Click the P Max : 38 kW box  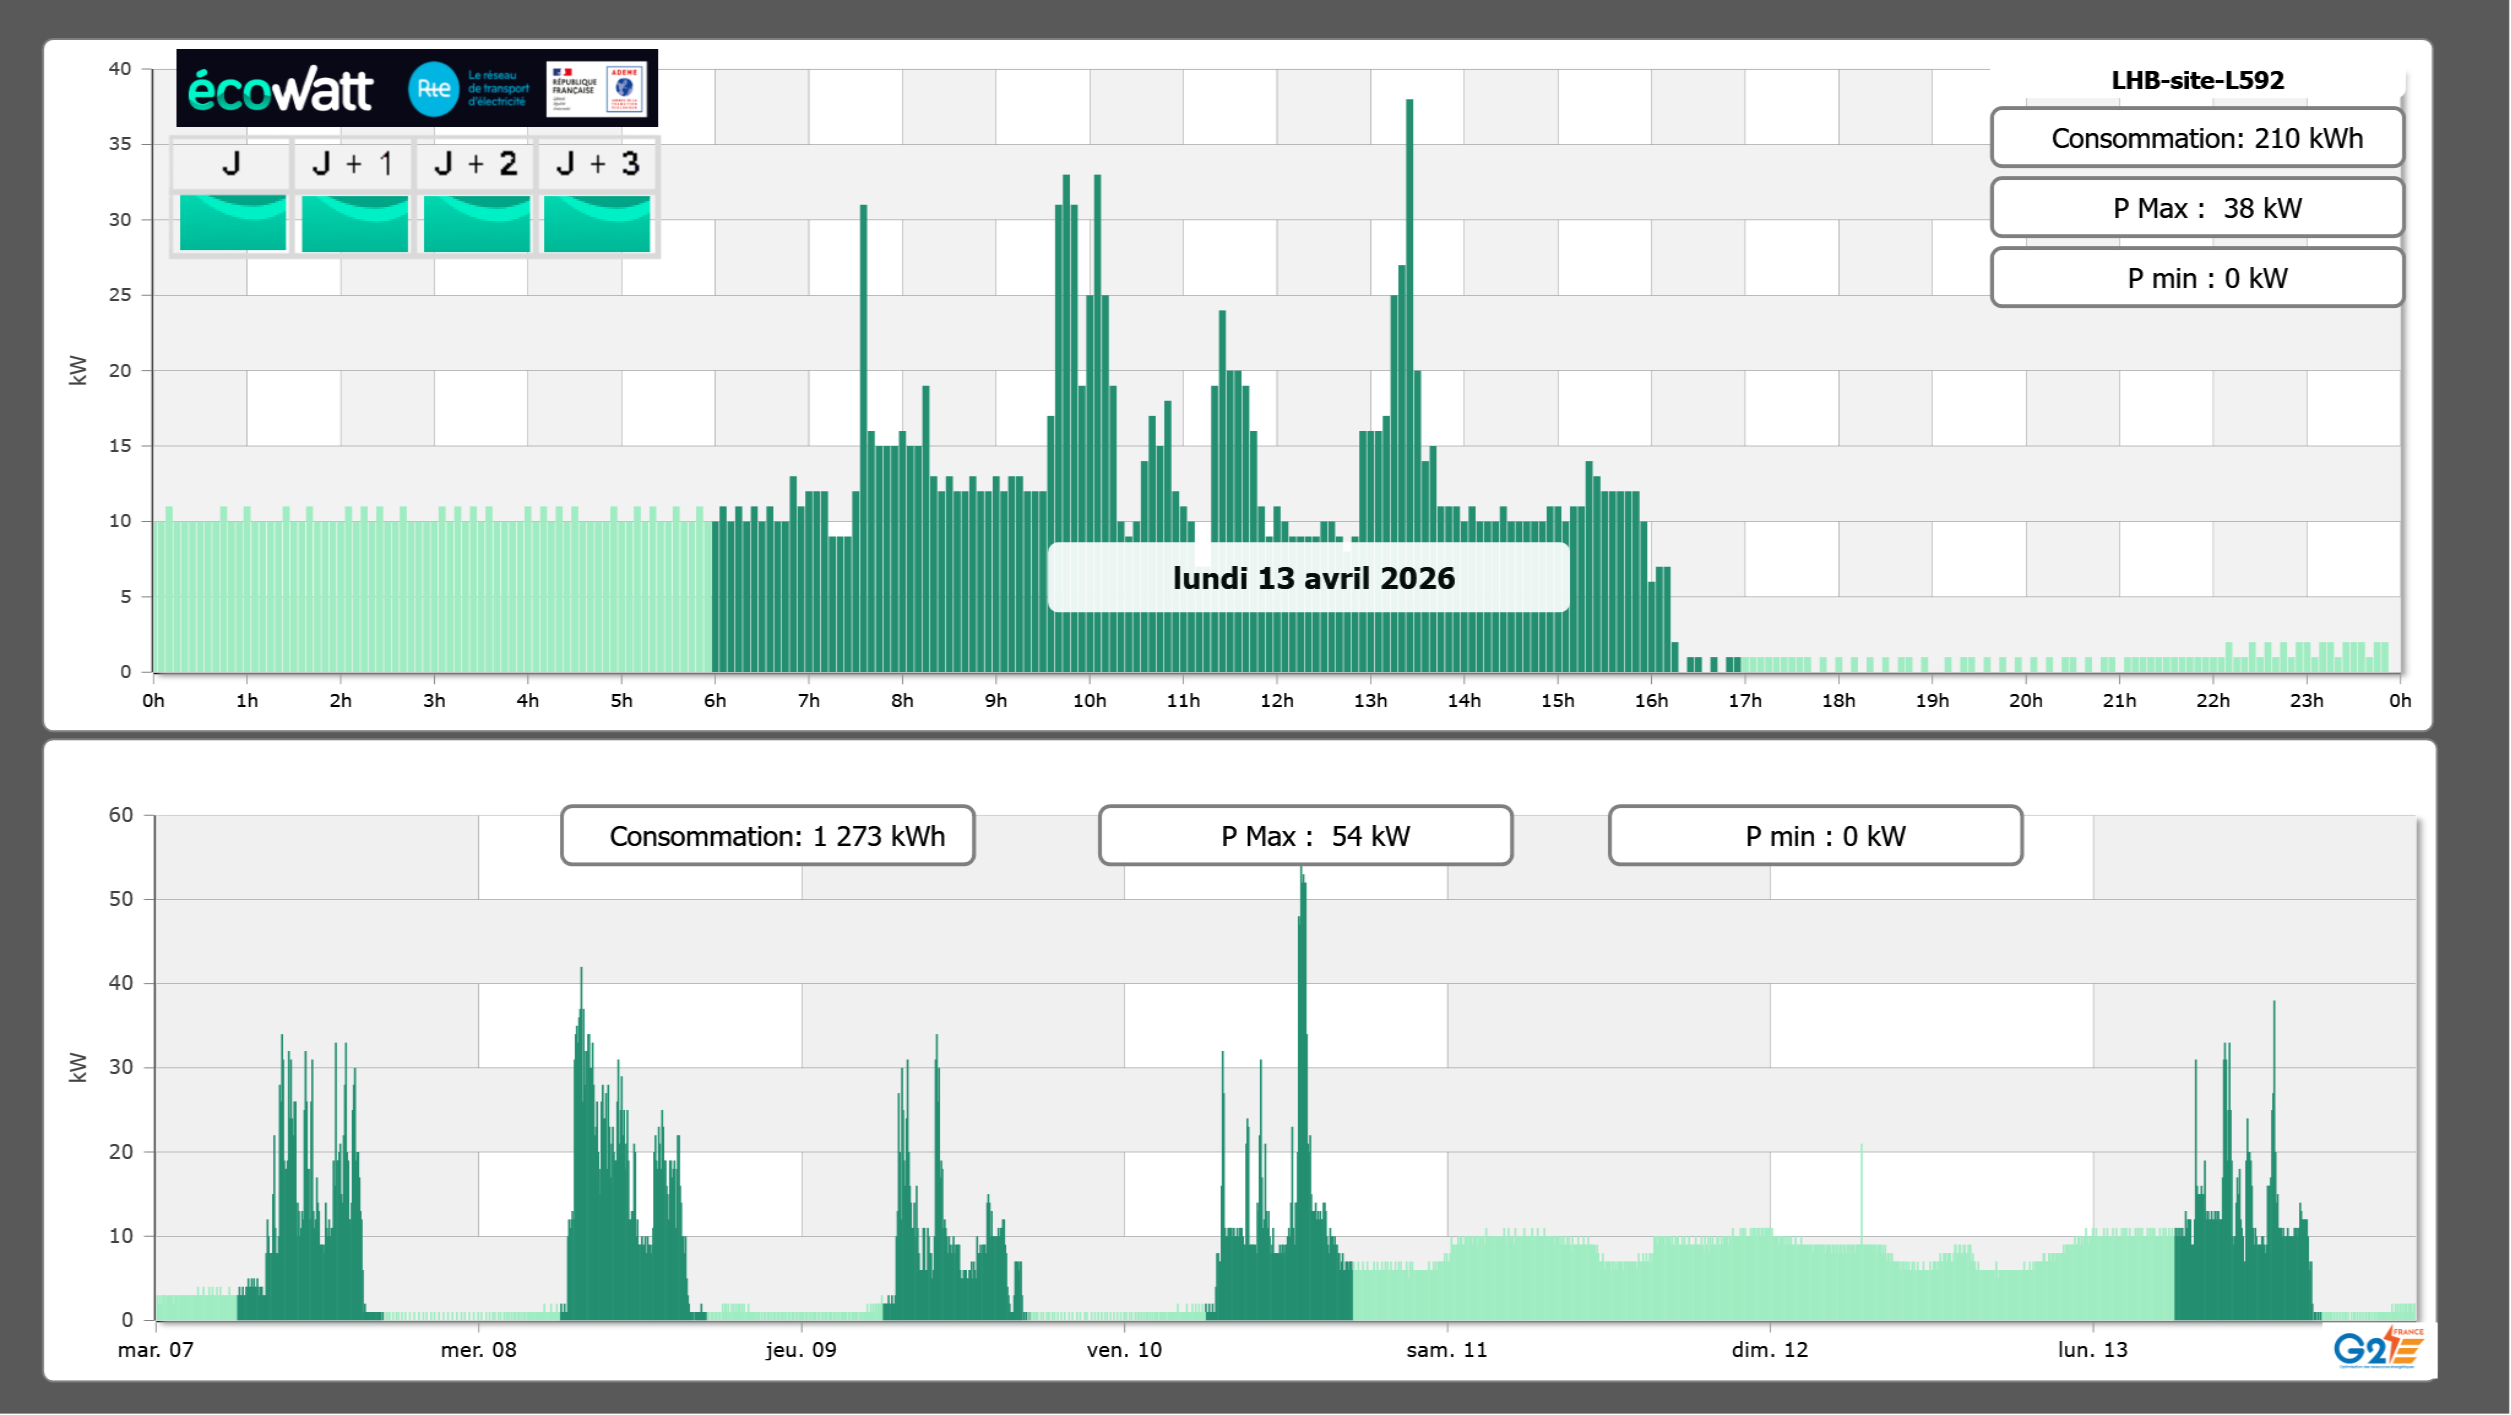pos(2196,208)
